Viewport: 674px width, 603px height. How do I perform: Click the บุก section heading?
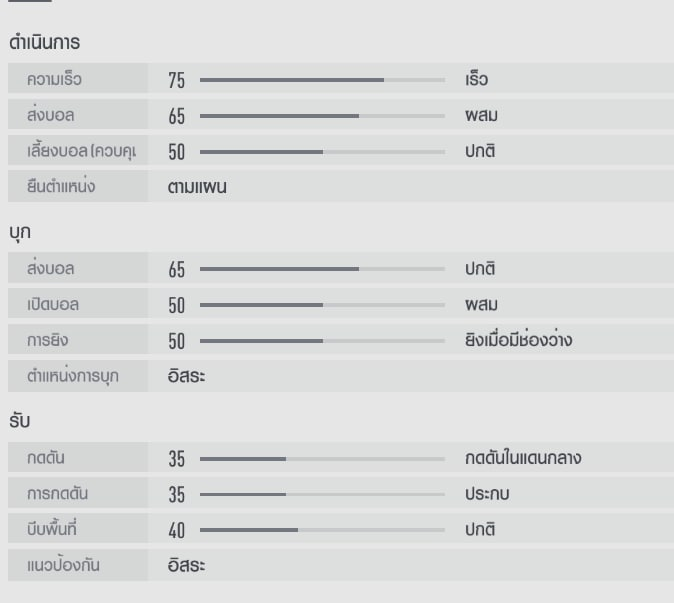click(x=21, y=232)
